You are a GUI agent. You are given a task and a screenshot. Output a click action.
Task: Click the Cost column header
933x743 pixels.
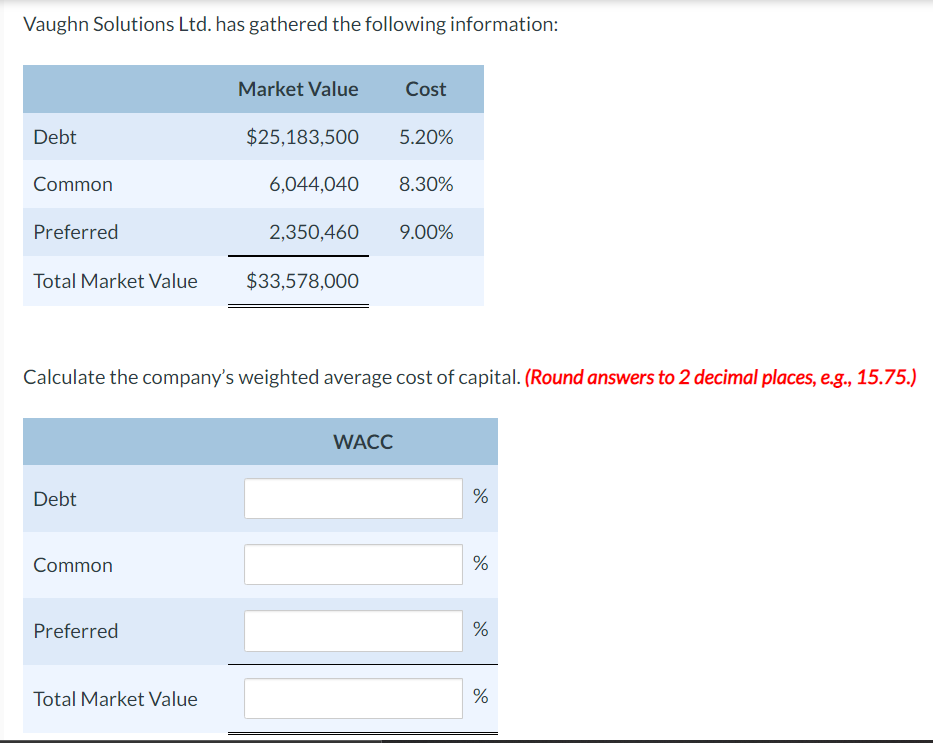425,89
